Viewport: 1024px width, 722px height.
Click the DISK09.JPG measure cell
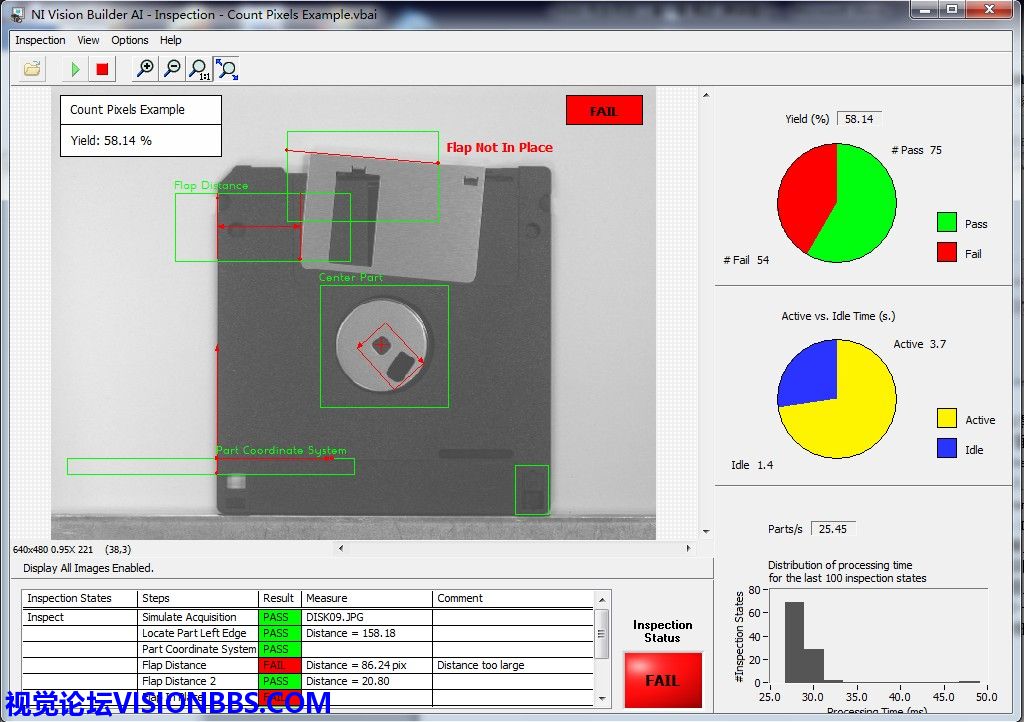click(x=366, y=617)
